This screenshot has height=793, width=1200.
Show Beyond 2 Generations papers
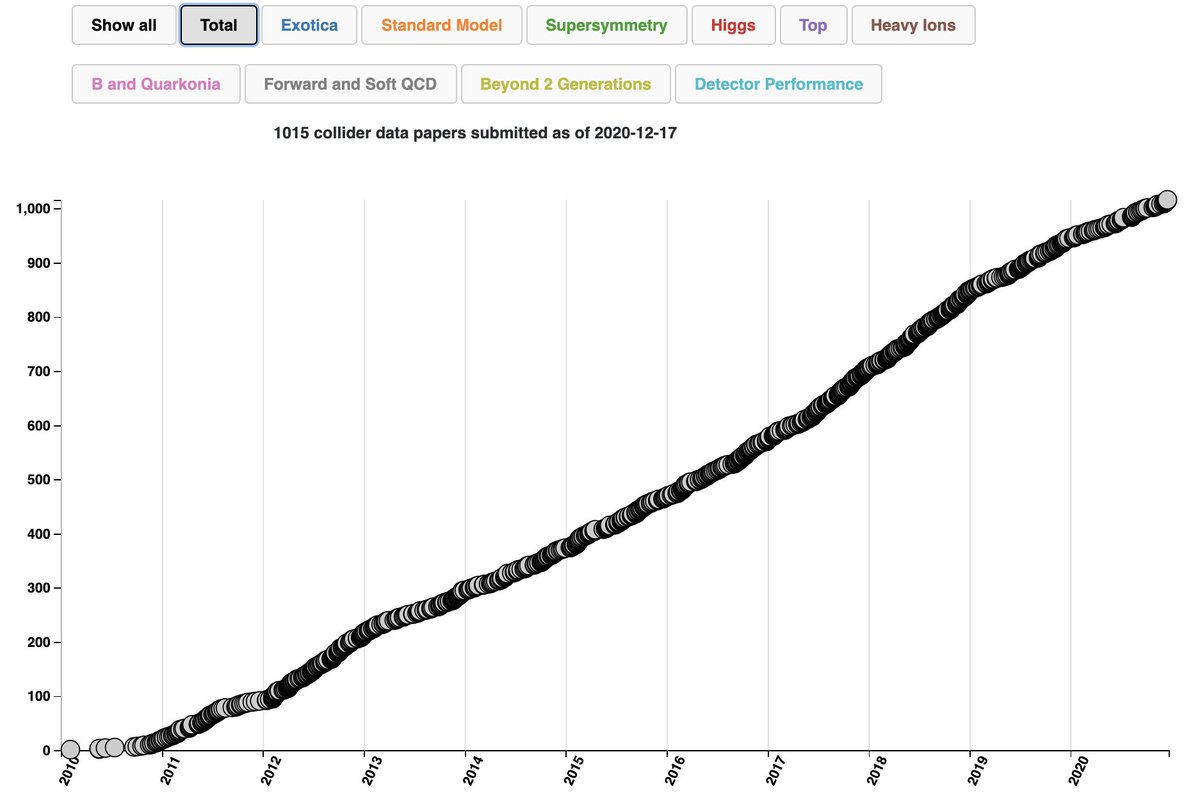[566, 84]
